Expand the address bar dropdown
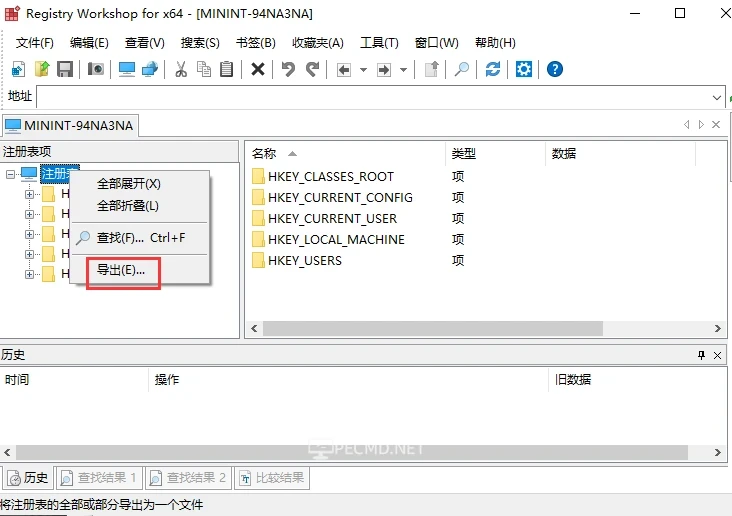Screen dimensions: 732x516 [717, 98]
